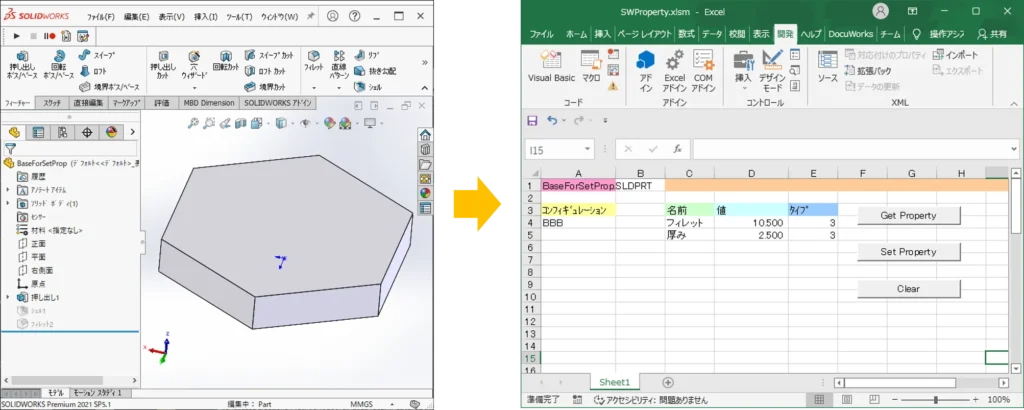Select Loft boss tool (ロフト)

pos(93,71)
